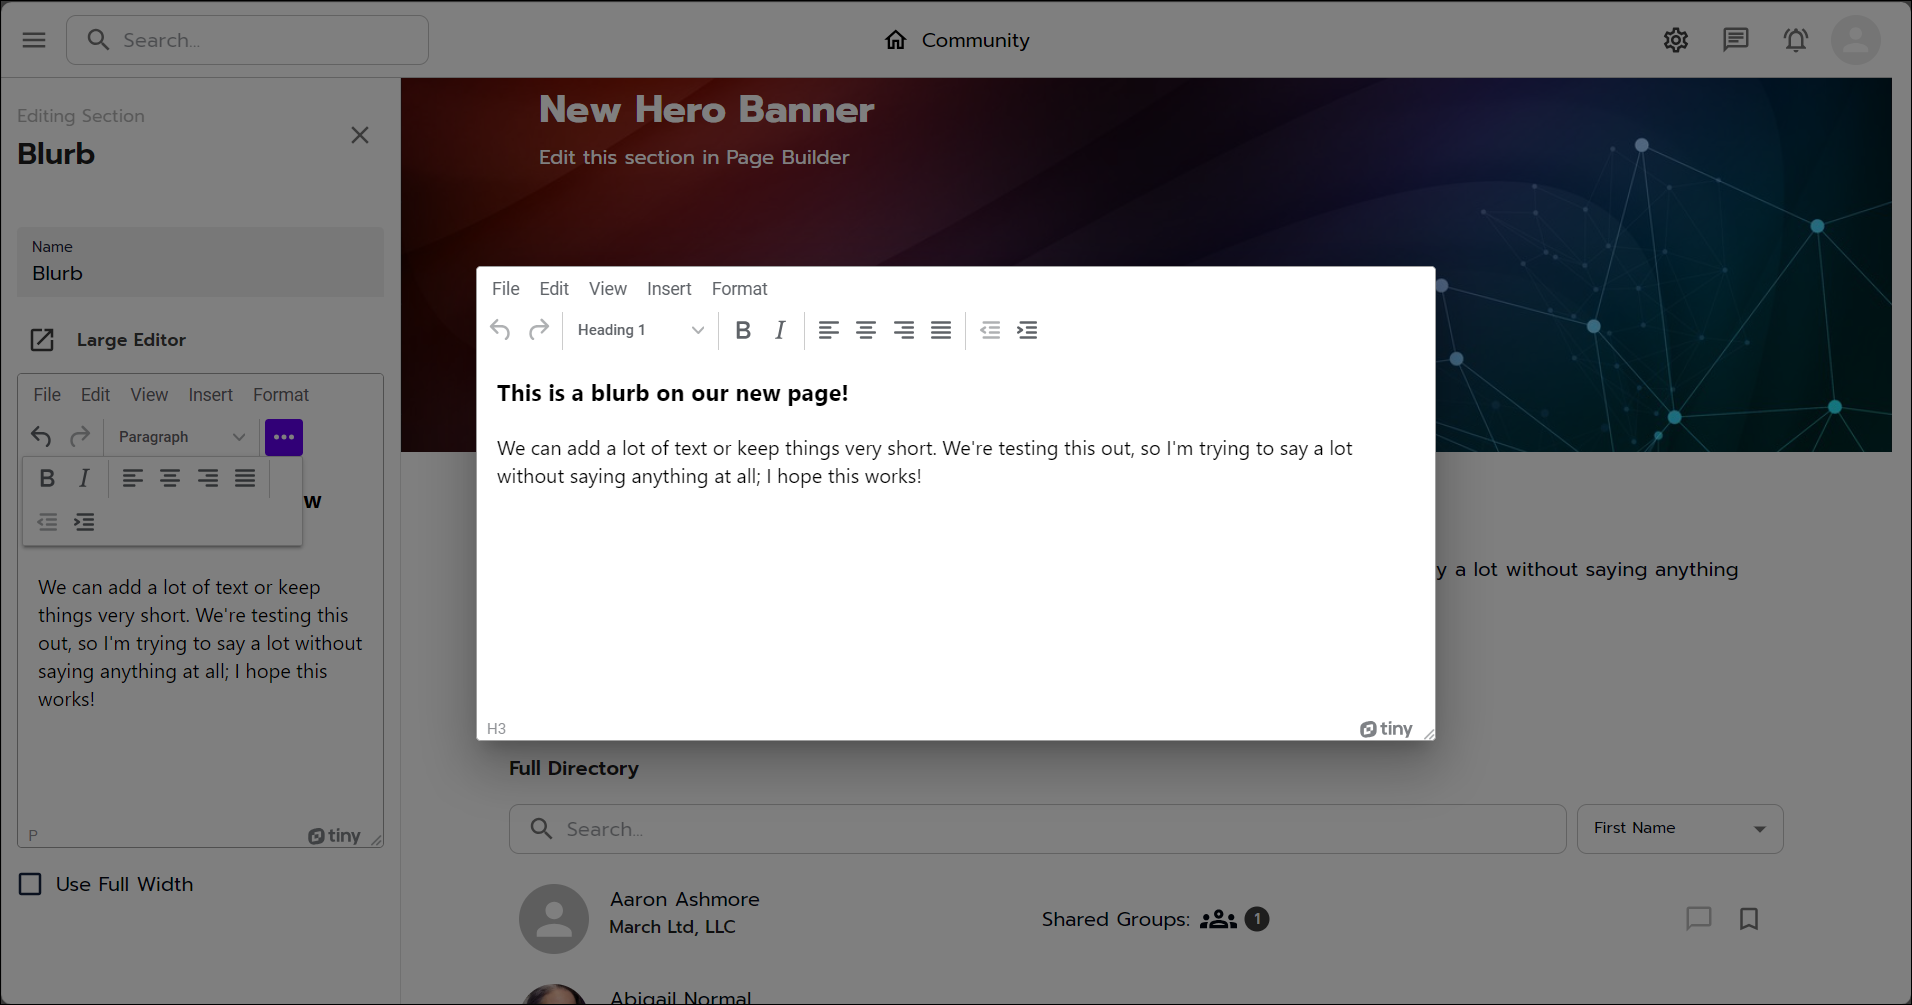1912x1005 pixels.
Task: Apply italic formatting in the large editor
Action: 779,330
